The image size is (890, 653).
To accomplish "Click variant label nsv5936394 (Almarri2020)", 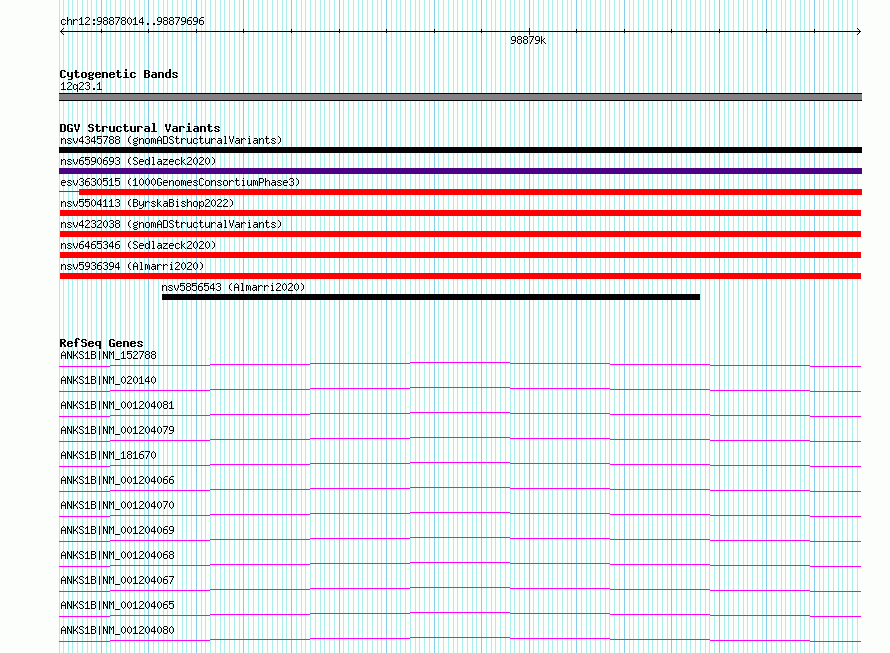I will [x=132, y=266].
